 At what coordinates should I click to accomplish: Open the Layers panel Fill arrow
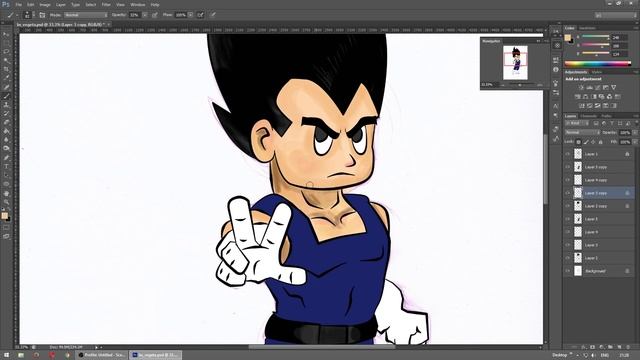[635, 142]
